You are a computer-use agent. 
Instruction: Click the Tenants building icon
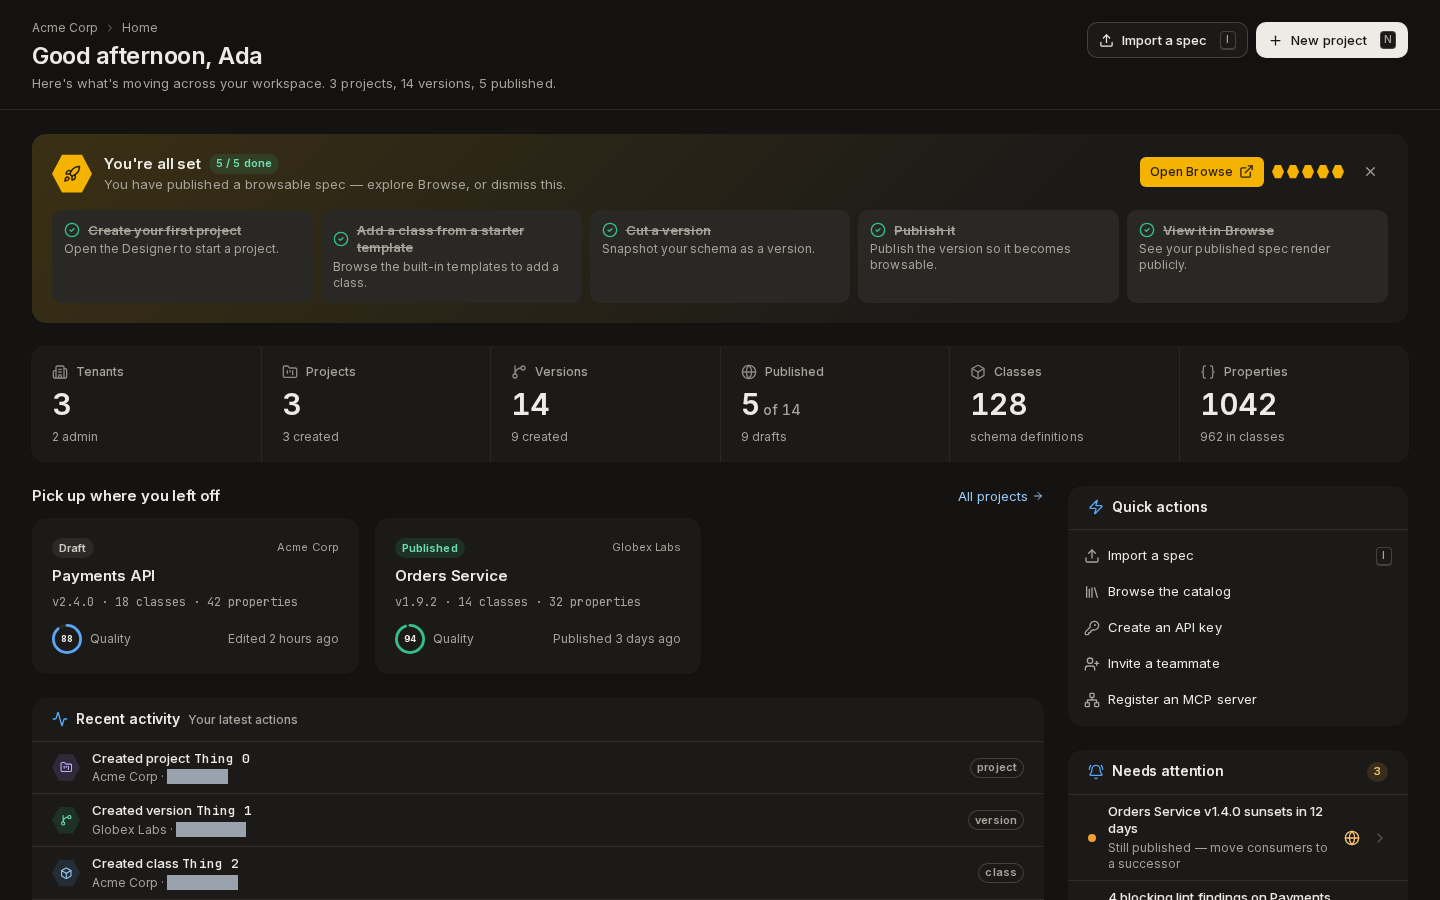[60, 372]
